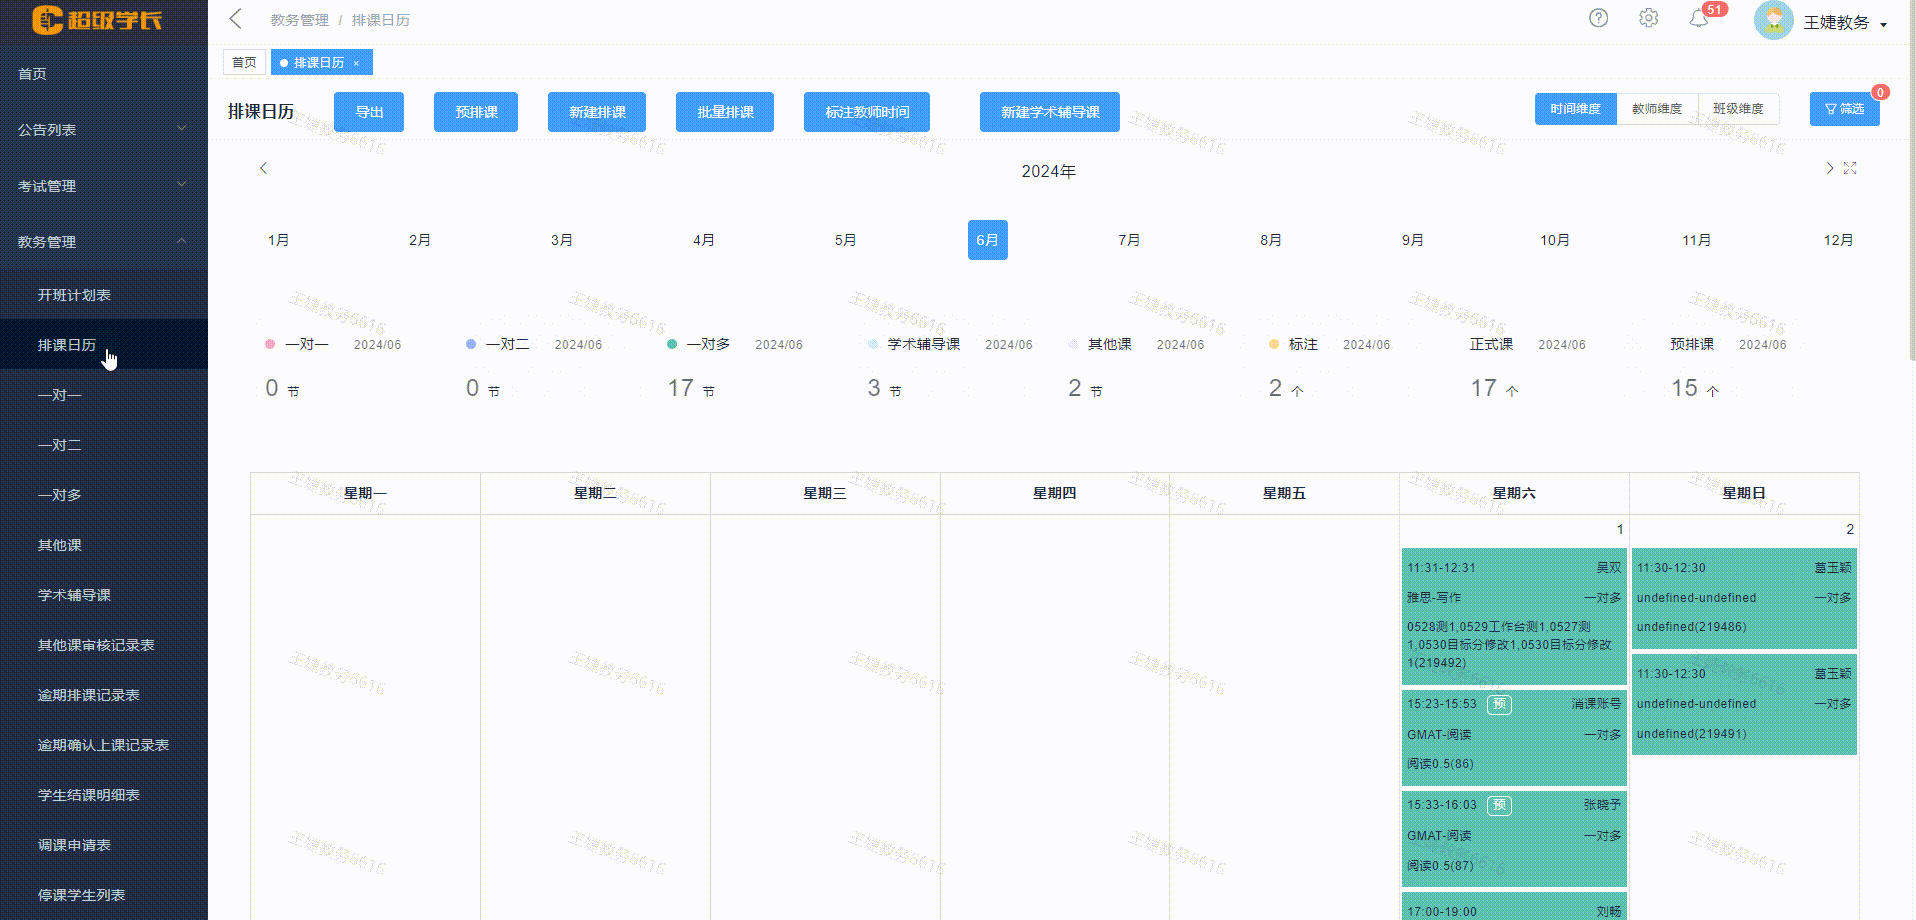Image resolution: width=1916 pixels, height=920 pixels.
Task: Click the back arrow next to the breadcrumb
Action: point(235,18)
